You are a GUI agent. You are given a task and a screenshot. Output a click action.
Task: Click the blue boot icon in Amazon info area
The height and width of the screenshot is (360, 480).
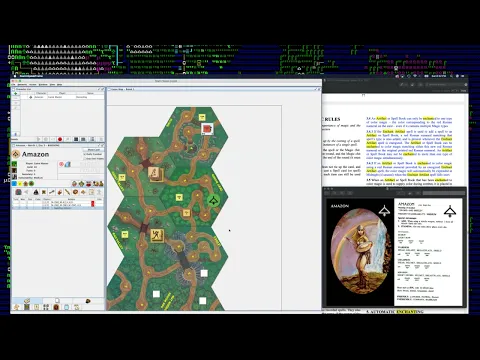[68, 164]
